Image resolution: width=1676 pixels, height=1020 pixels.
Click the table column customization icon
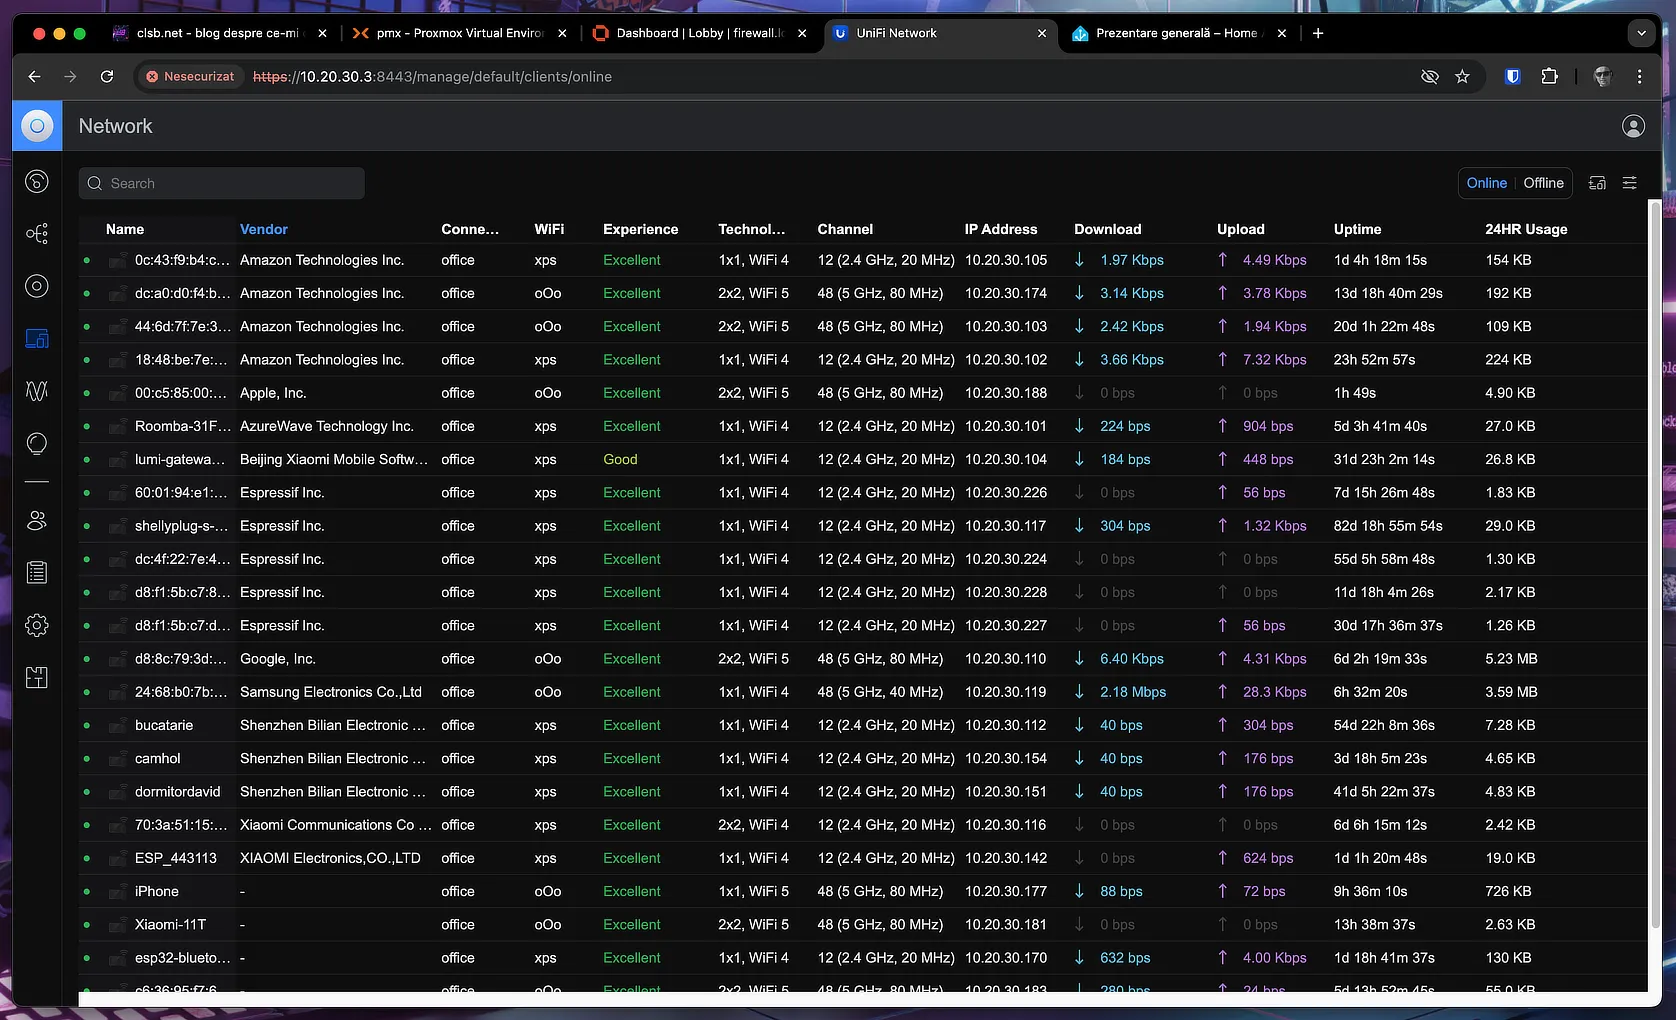tap(1597, 183)
